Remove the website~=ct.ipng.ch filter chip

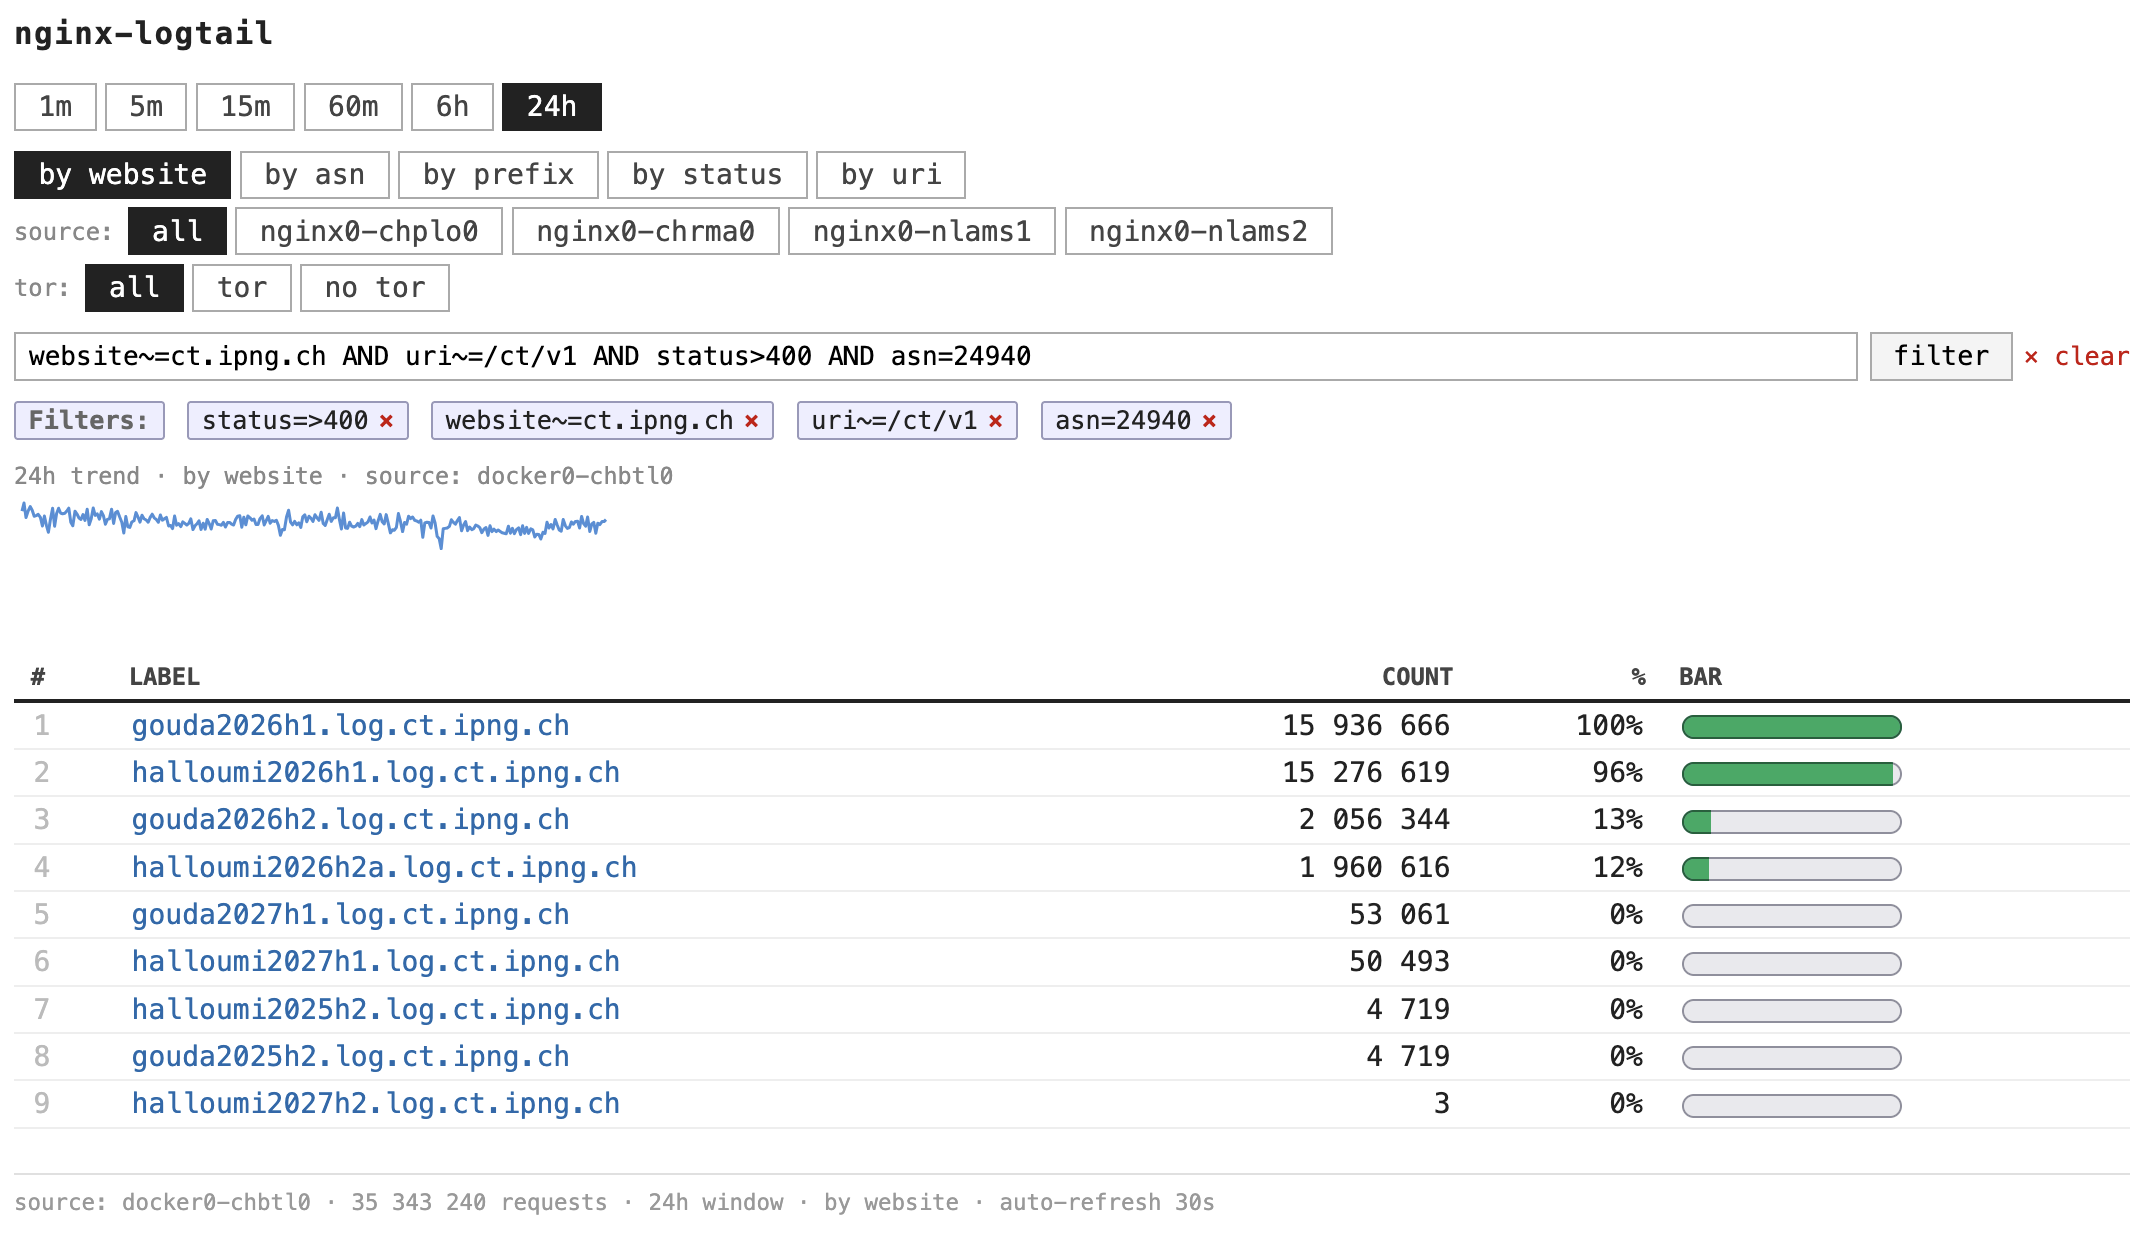pyautogui.click(x=752, y=420)
